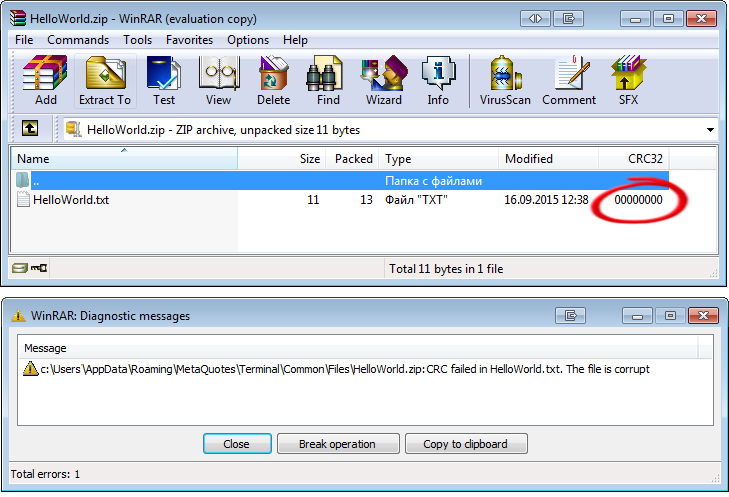The height and width of the screenshot is (497, 729).
Task: Open the File menu
Action: [x=24, y=40]
